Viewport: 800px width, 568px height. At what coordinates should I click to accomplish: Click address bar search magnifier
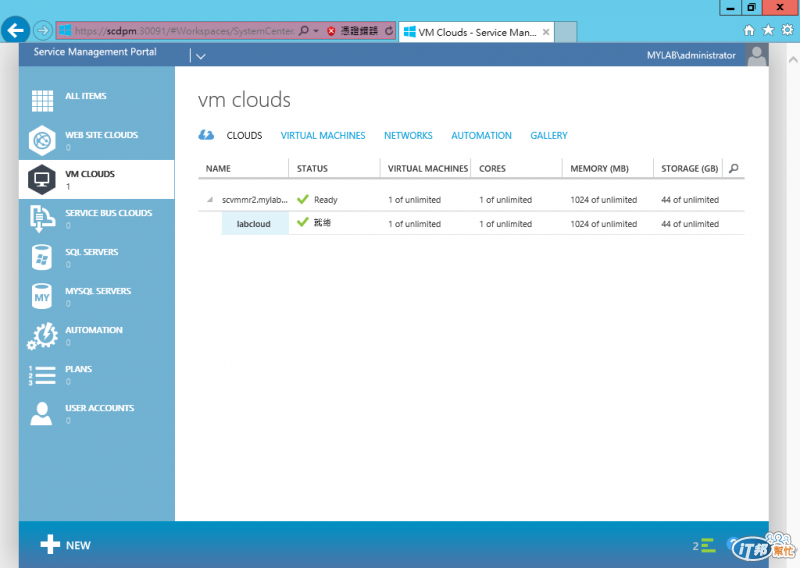[304, 31]
